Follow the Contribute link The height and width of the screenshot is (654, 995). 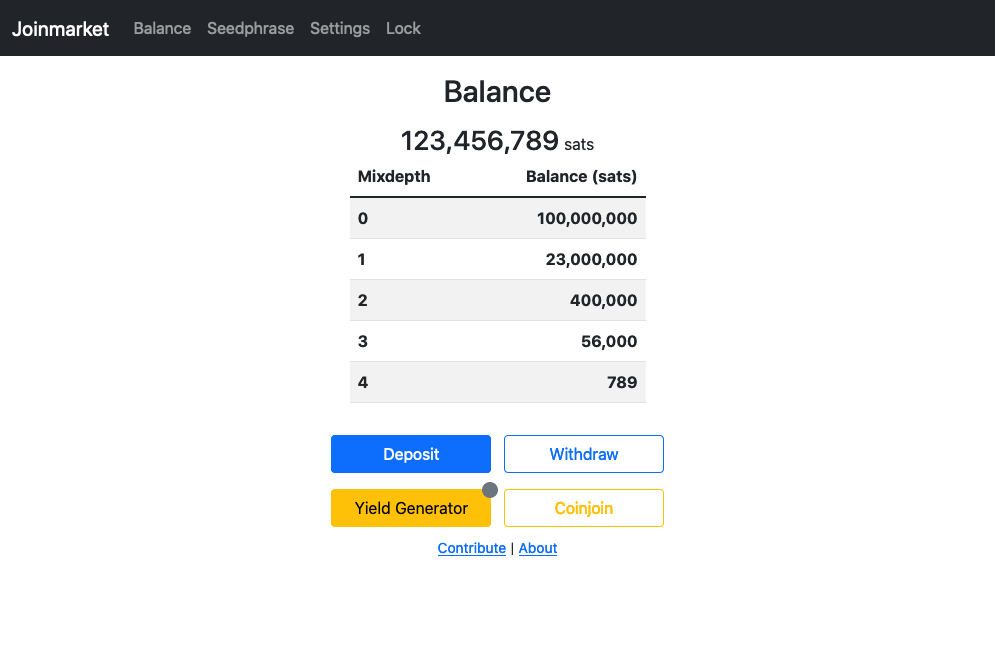471,548
